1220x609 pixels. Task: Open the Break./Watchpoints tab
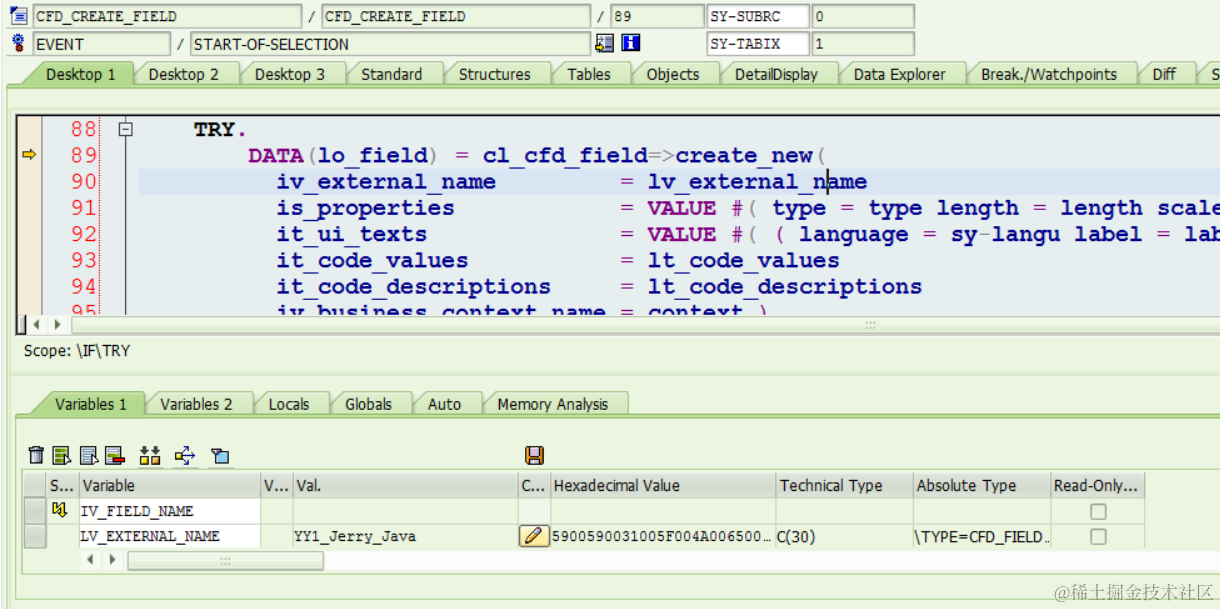click(x=1049, y=74)
